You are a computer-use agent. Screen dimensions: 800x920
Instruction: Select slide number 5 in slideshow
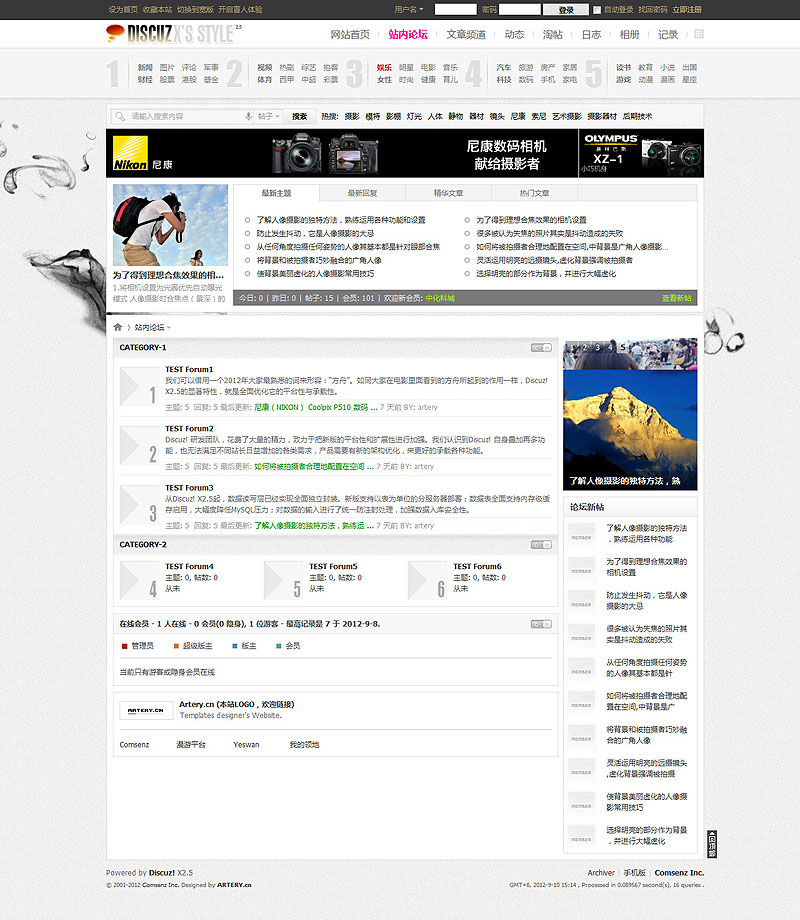pyautogui.click(x=623, y=347)
